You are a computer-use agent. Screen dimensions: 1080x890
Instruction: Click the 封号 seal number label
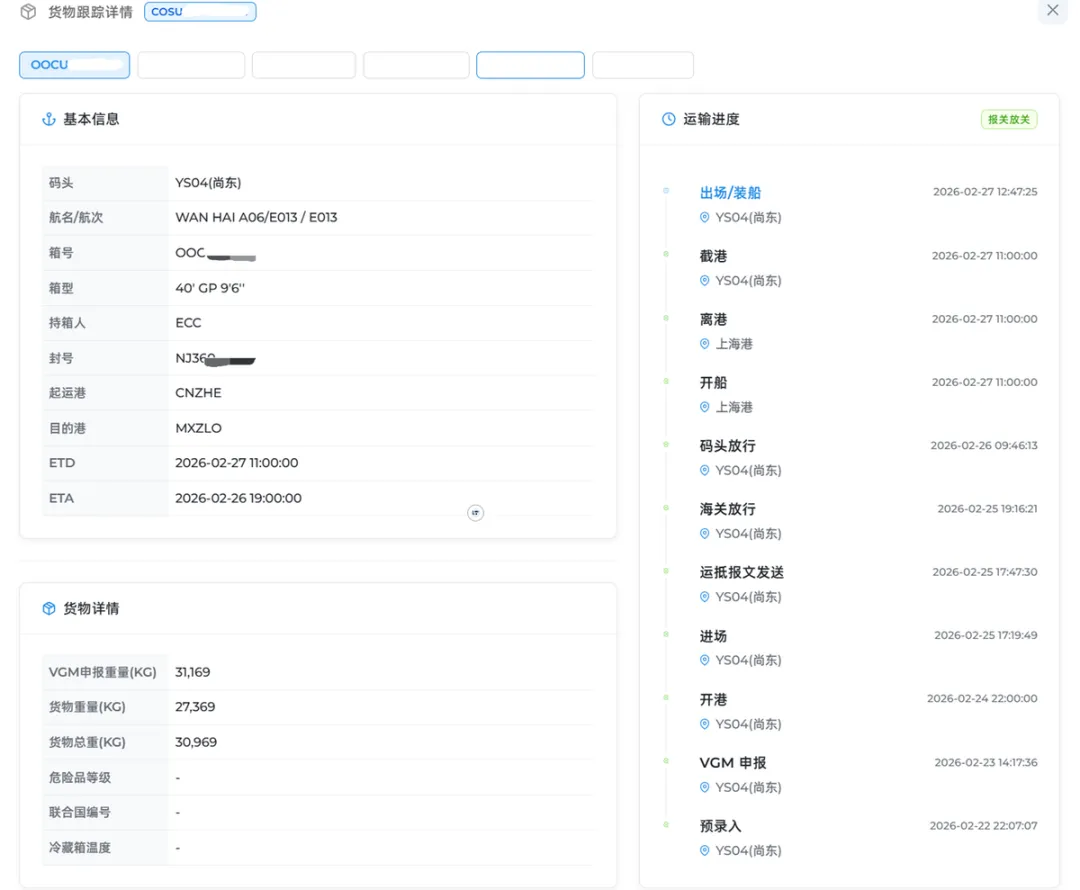click(61, 358)
